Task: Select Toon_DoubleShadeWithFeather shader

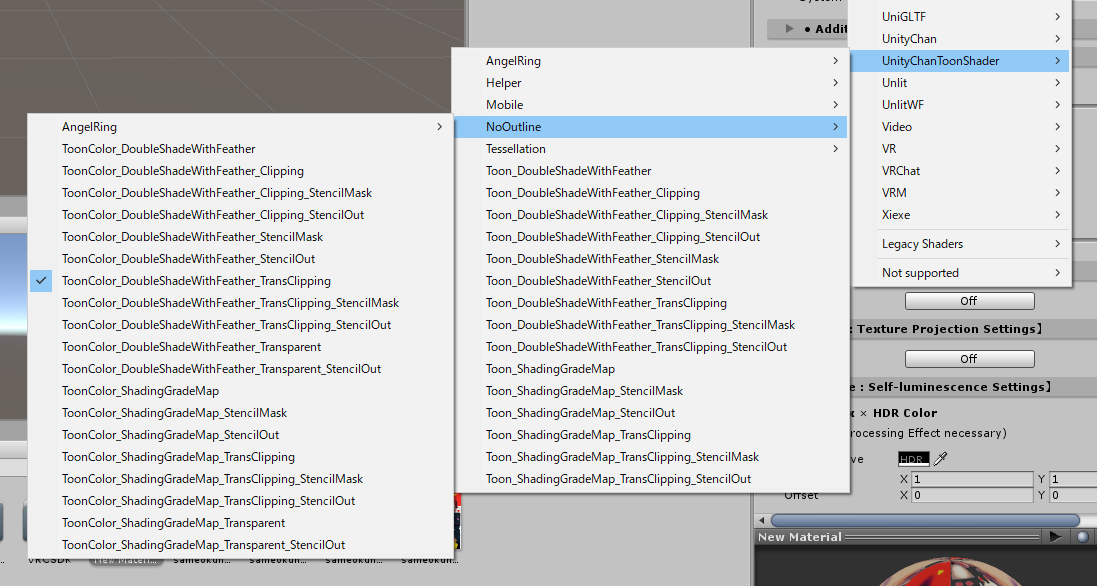Action: point(651,171)
